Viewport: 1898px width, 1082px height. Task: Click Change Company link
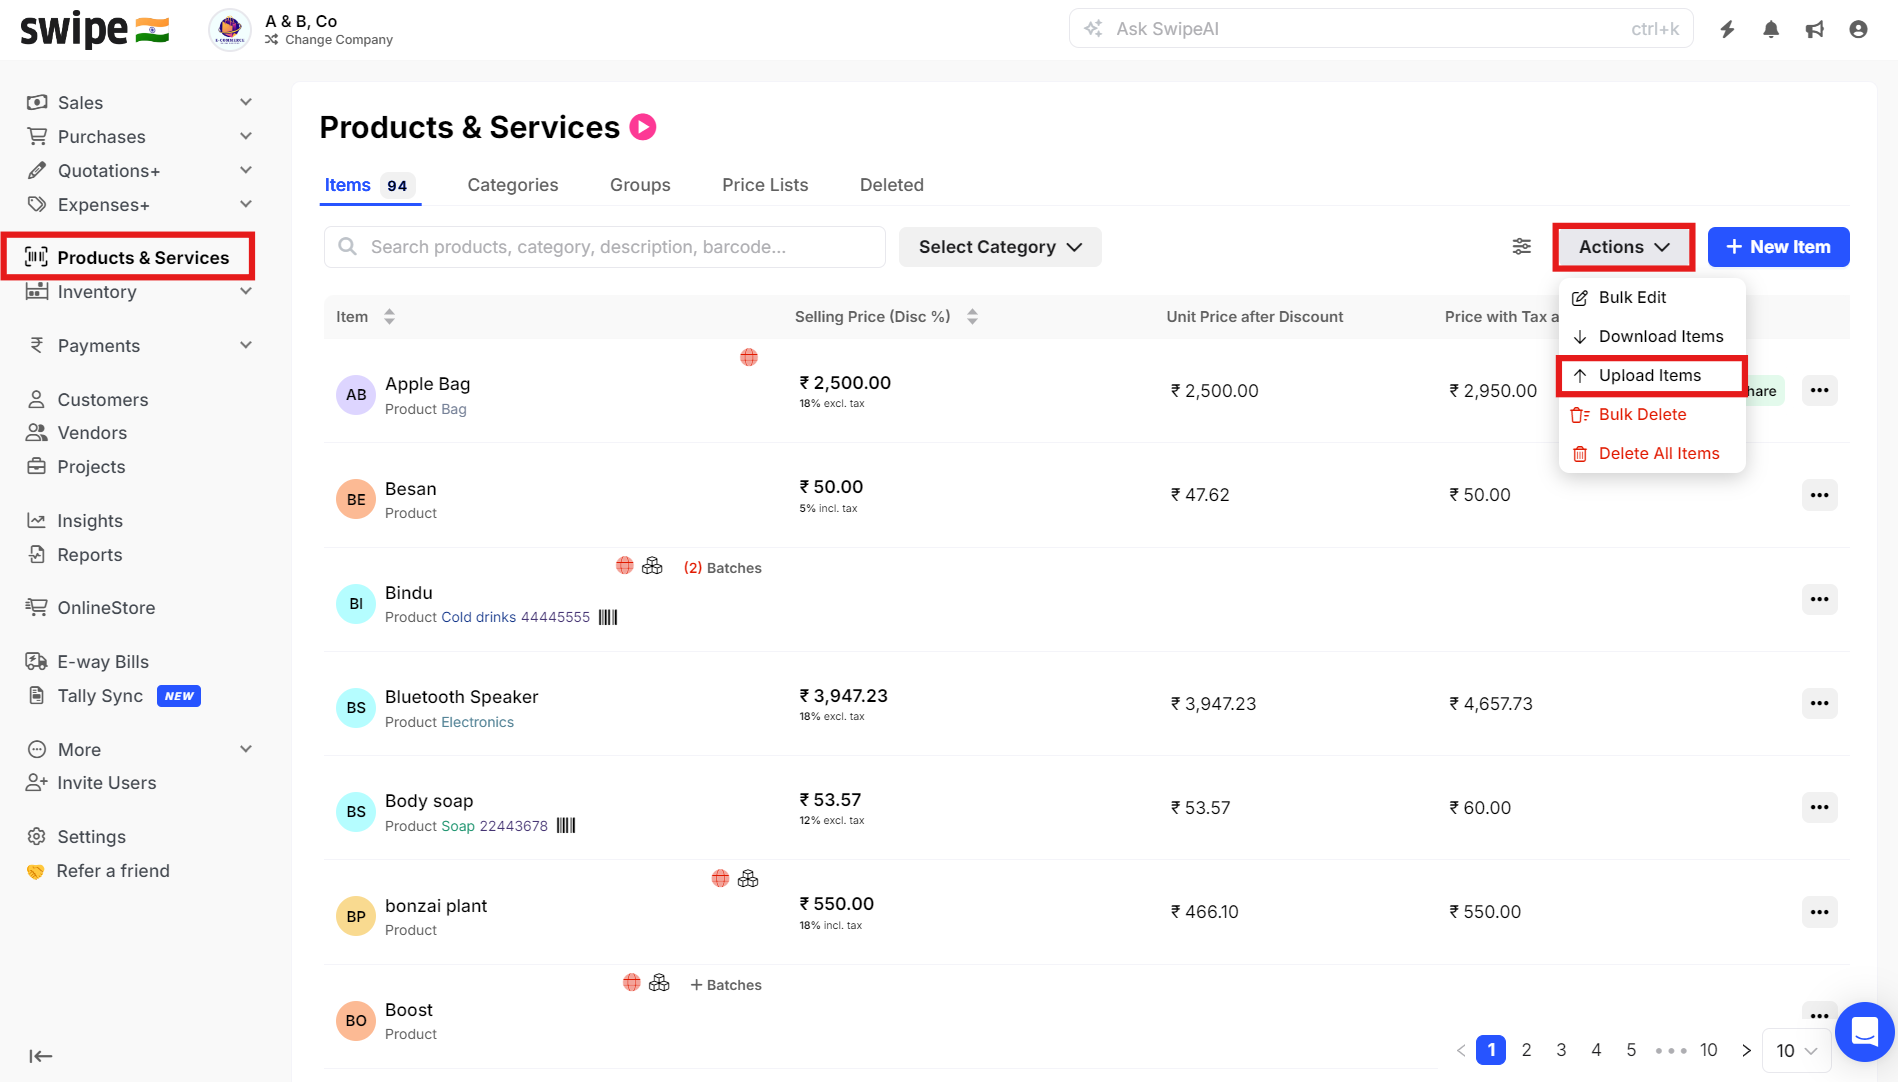point(338,40)
